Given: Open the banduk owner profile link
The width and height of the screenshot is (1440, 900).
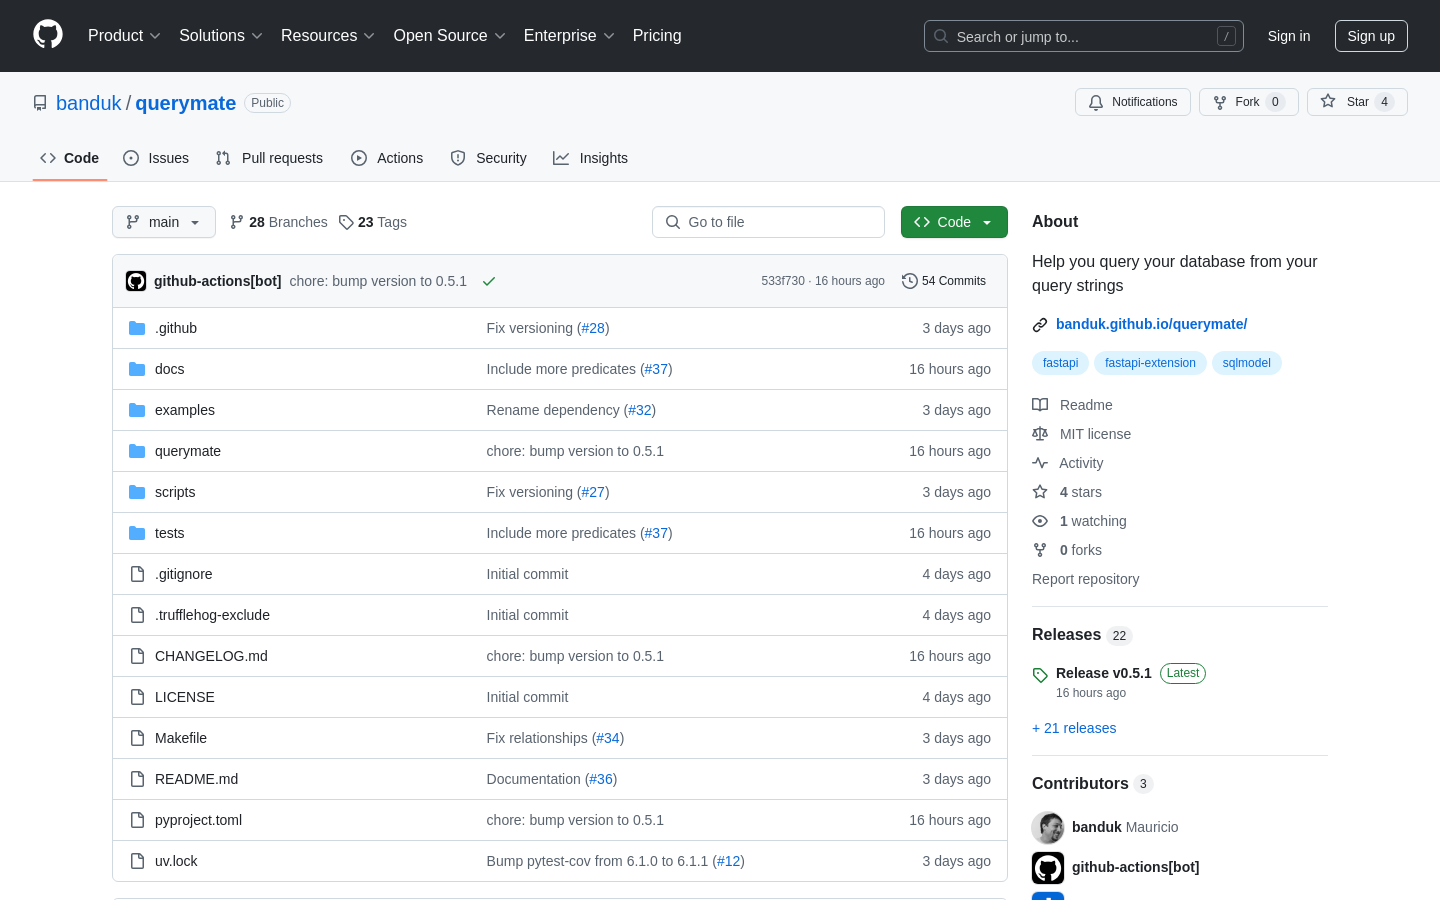Looking at the screenshot, I should tap(88, 103).
